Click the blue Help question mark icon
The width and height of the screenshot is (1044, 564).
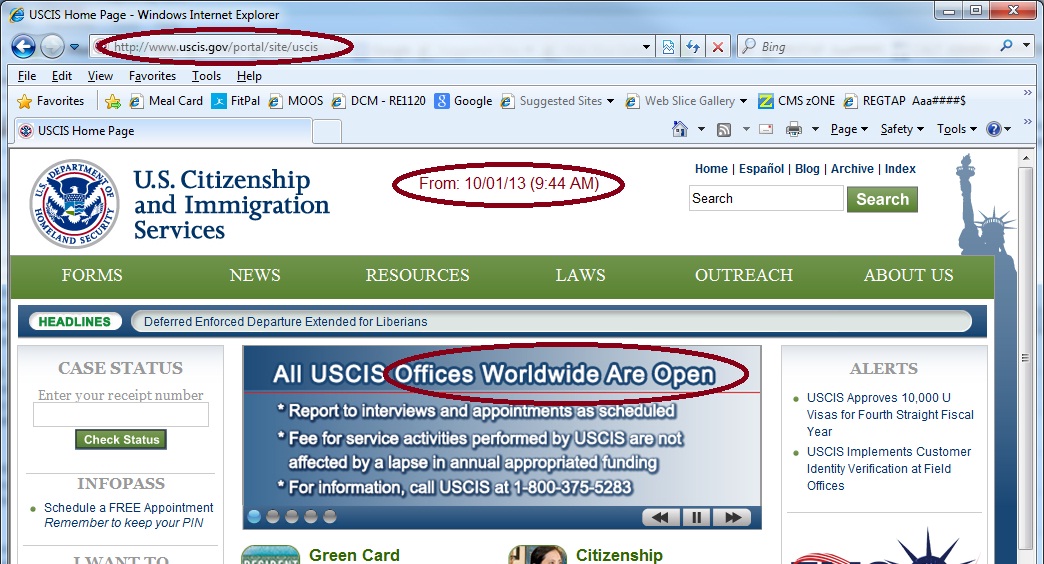[x=994, y=129]
